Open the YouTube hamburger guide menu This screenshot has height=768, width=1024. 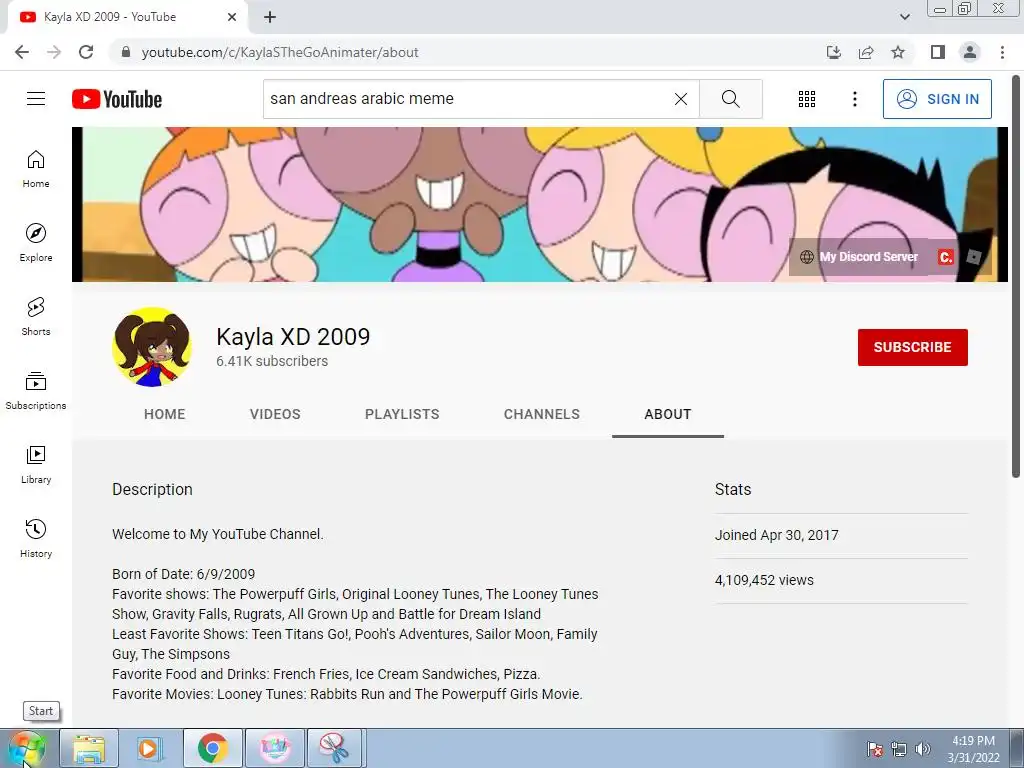(36, 99)
